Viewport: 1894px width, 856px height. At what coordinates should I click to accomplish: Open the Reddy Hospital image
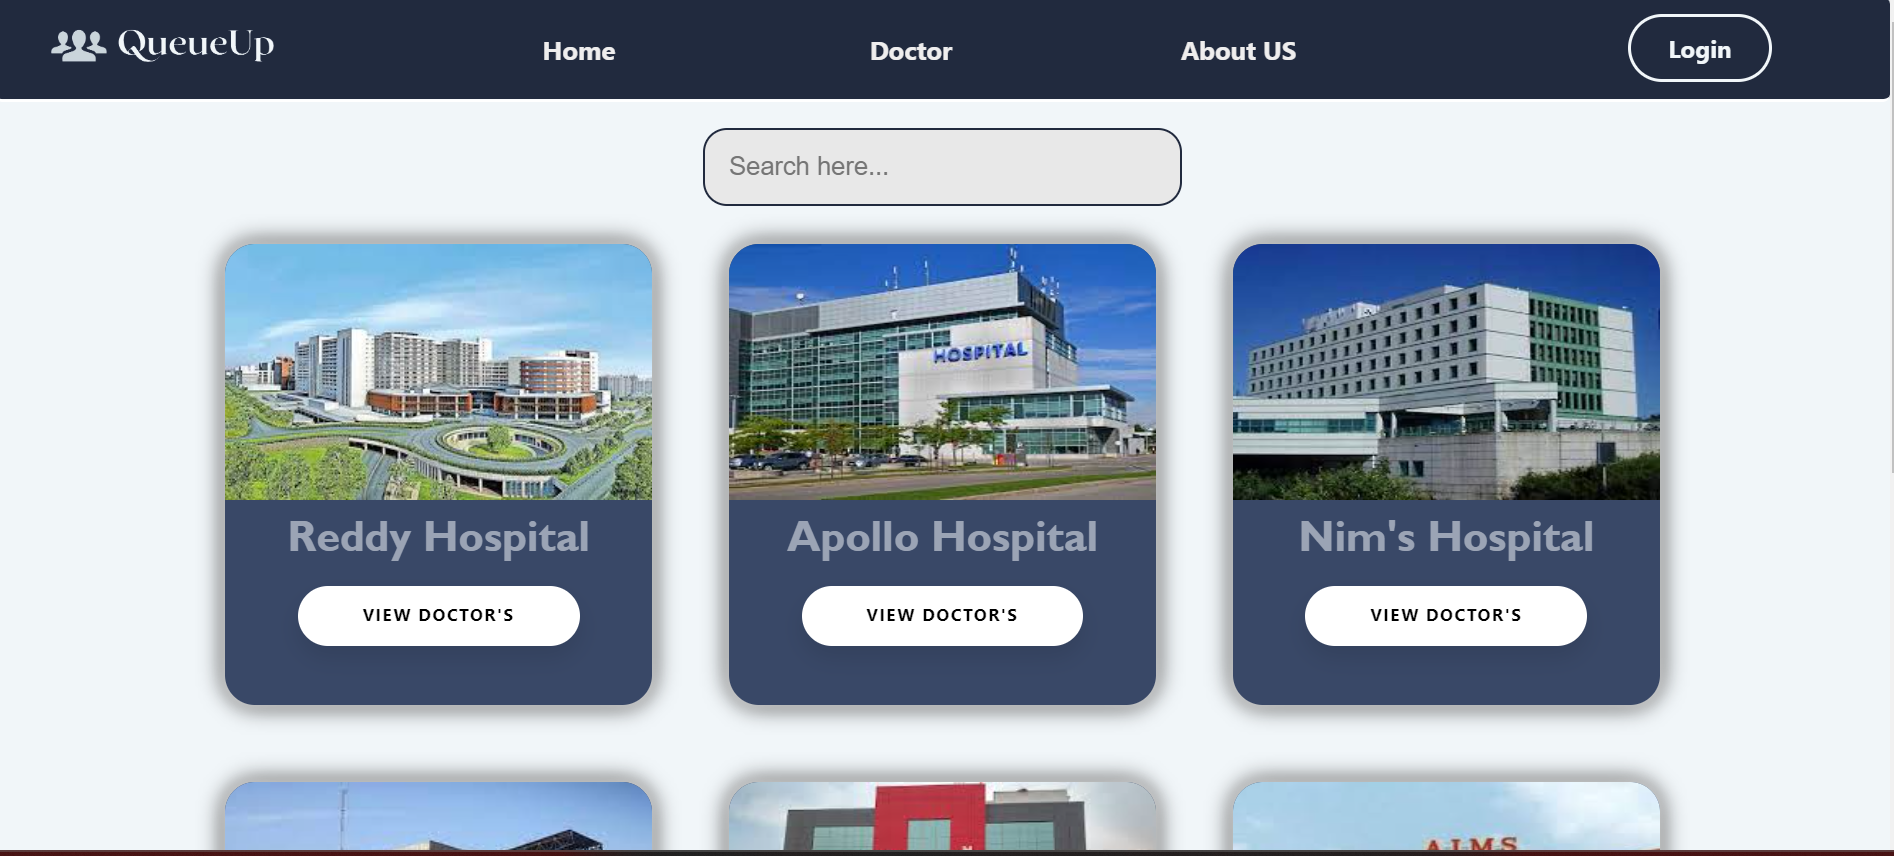point(438,372)
